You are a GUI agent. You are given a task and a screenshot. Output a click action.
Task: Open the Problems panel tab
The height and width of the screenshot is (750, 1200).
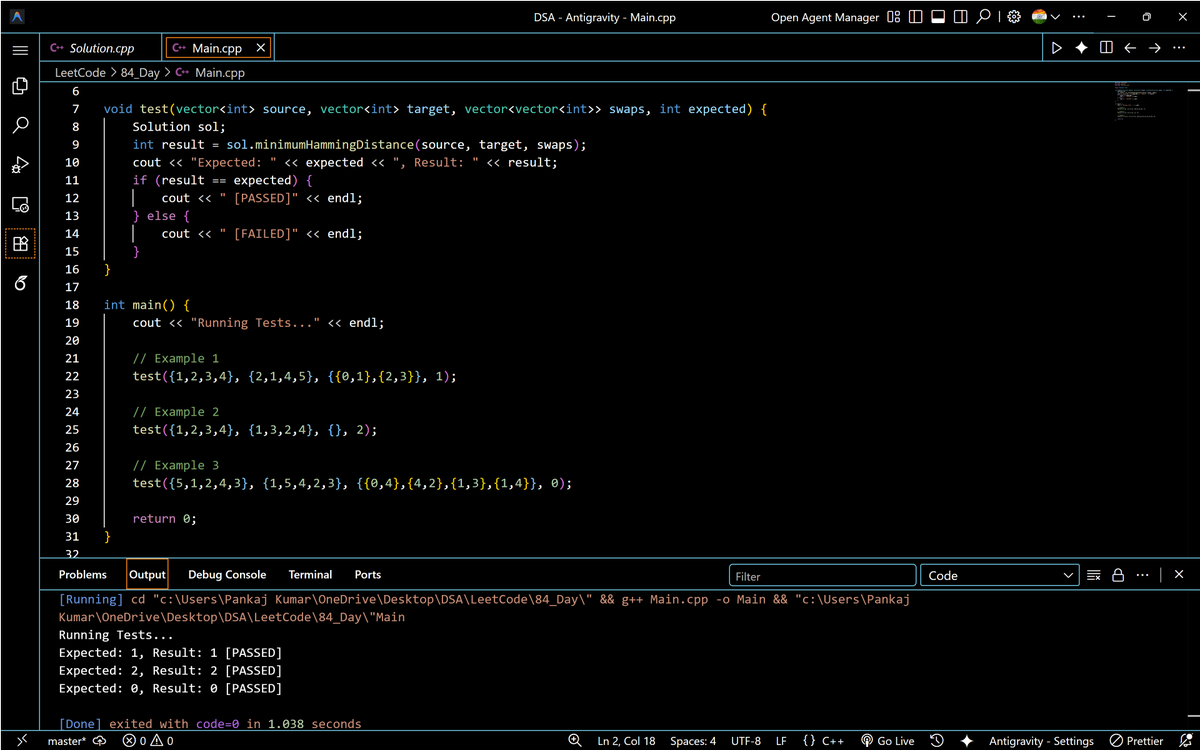[83, 575]
